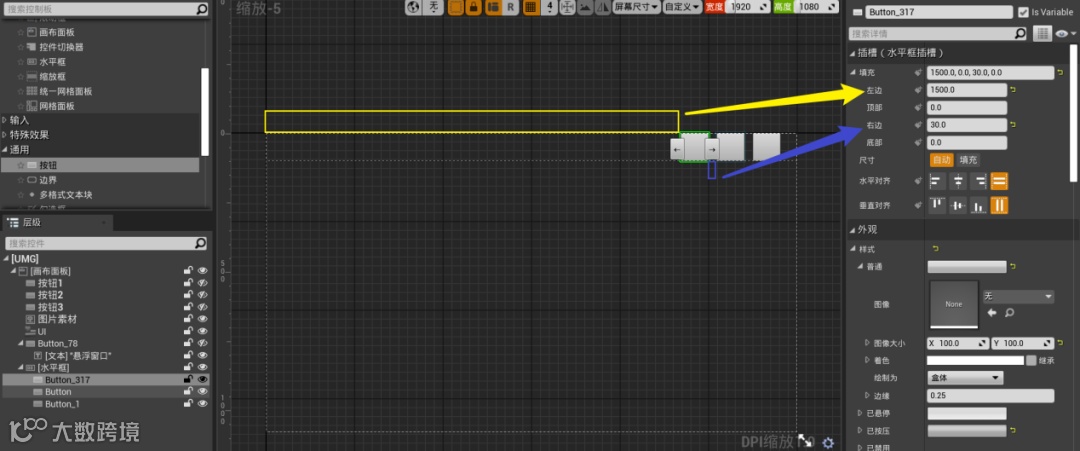Image resolution: width=1080 pixels, height=451 pixels.
Task: Collapse the 外观 section
Action: (x=853, y=229)
